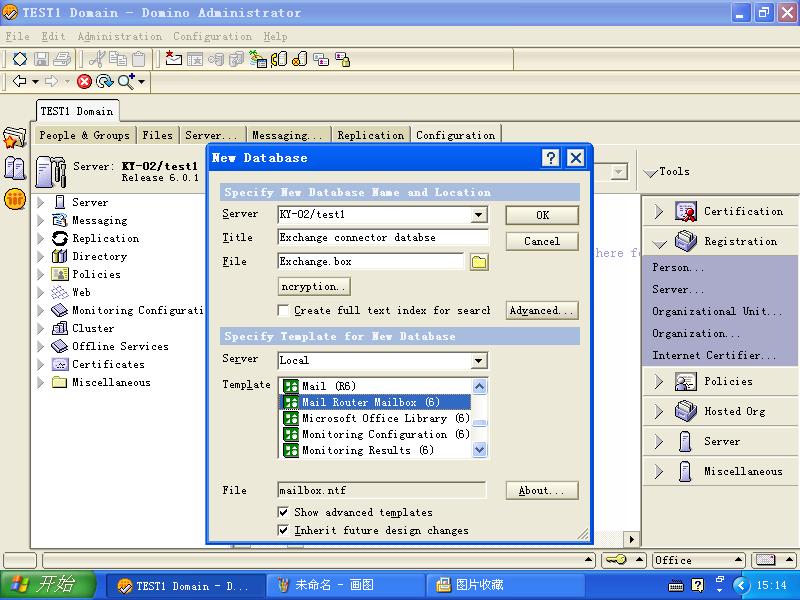800x600 pixels.
Task: Click the key icon in the status bar
Action: click(x=615, y=560)
